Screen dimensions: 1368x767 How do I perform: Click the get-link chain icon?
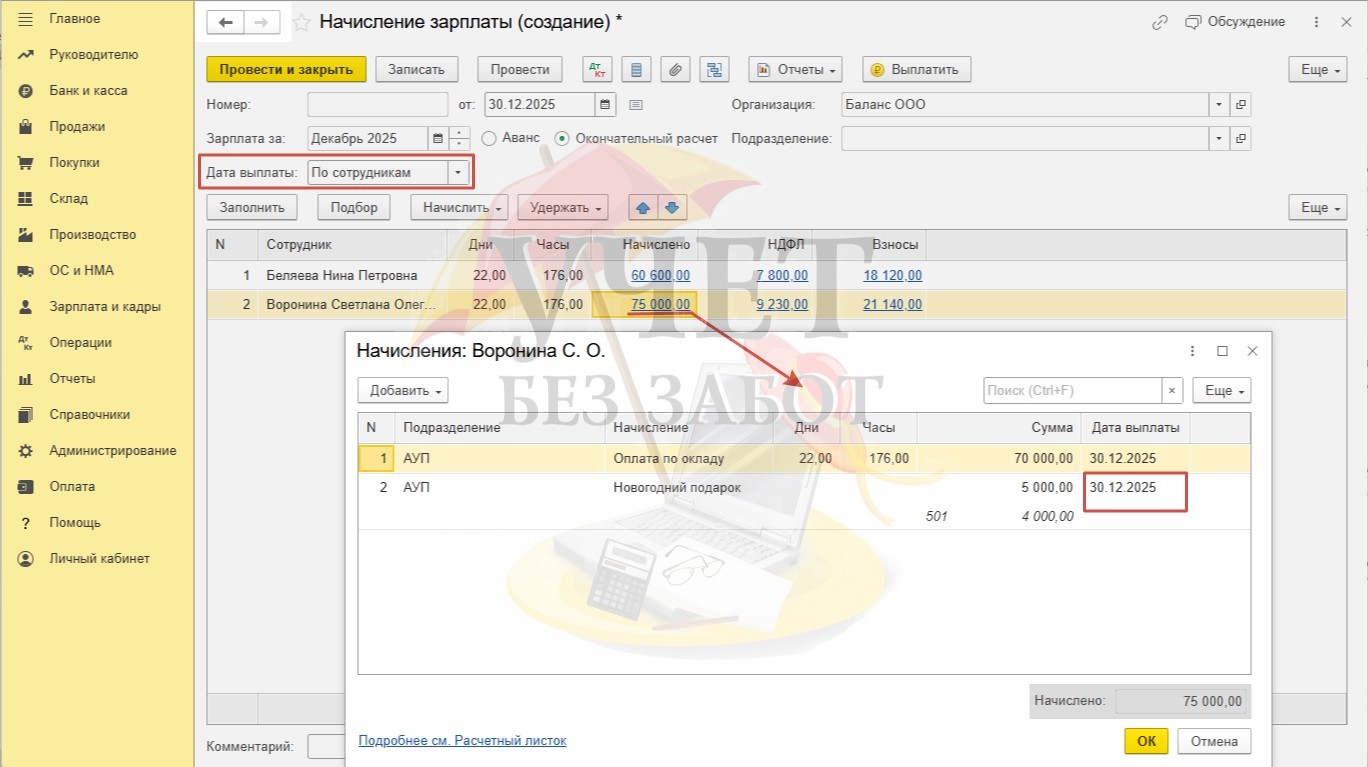click(1160, 22)
